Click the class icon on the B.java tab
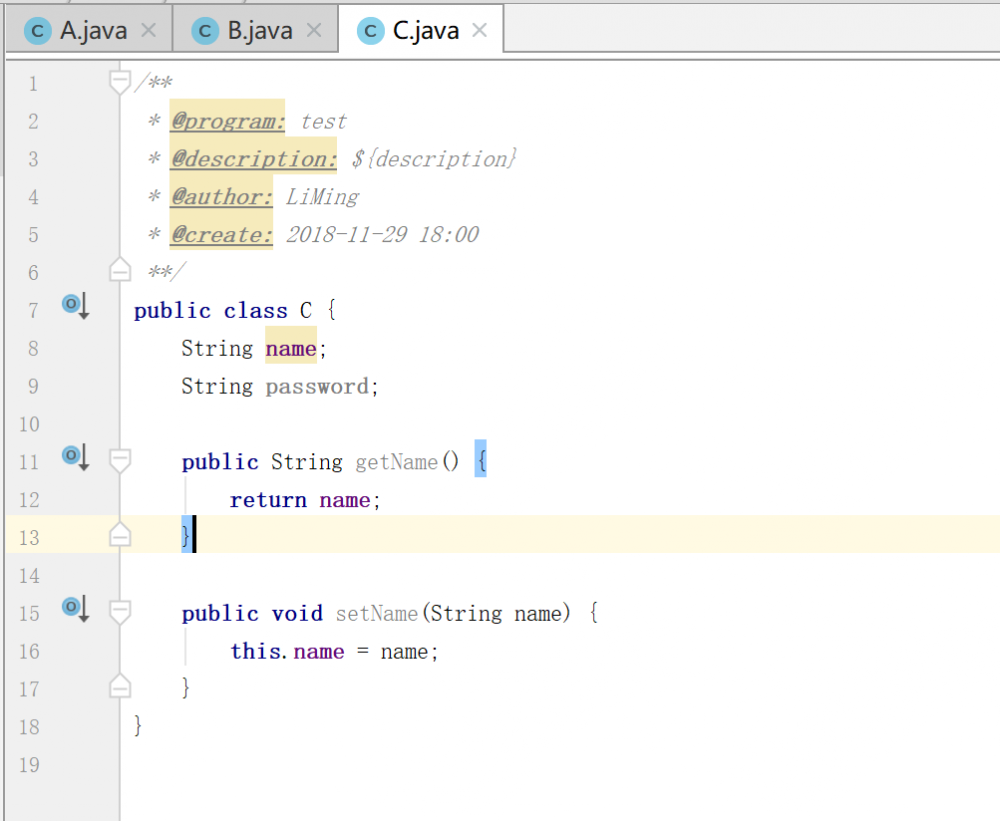This screenshot has height=821, width=1000. (x=203, y=30)
